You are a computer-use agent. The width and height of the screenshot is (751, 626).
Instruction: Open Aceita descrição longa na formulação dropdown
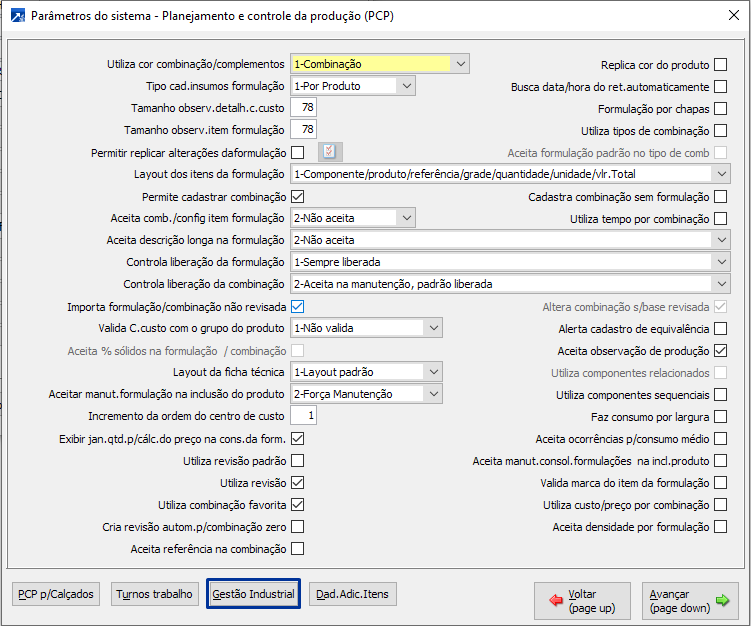[x=510, y=240]
